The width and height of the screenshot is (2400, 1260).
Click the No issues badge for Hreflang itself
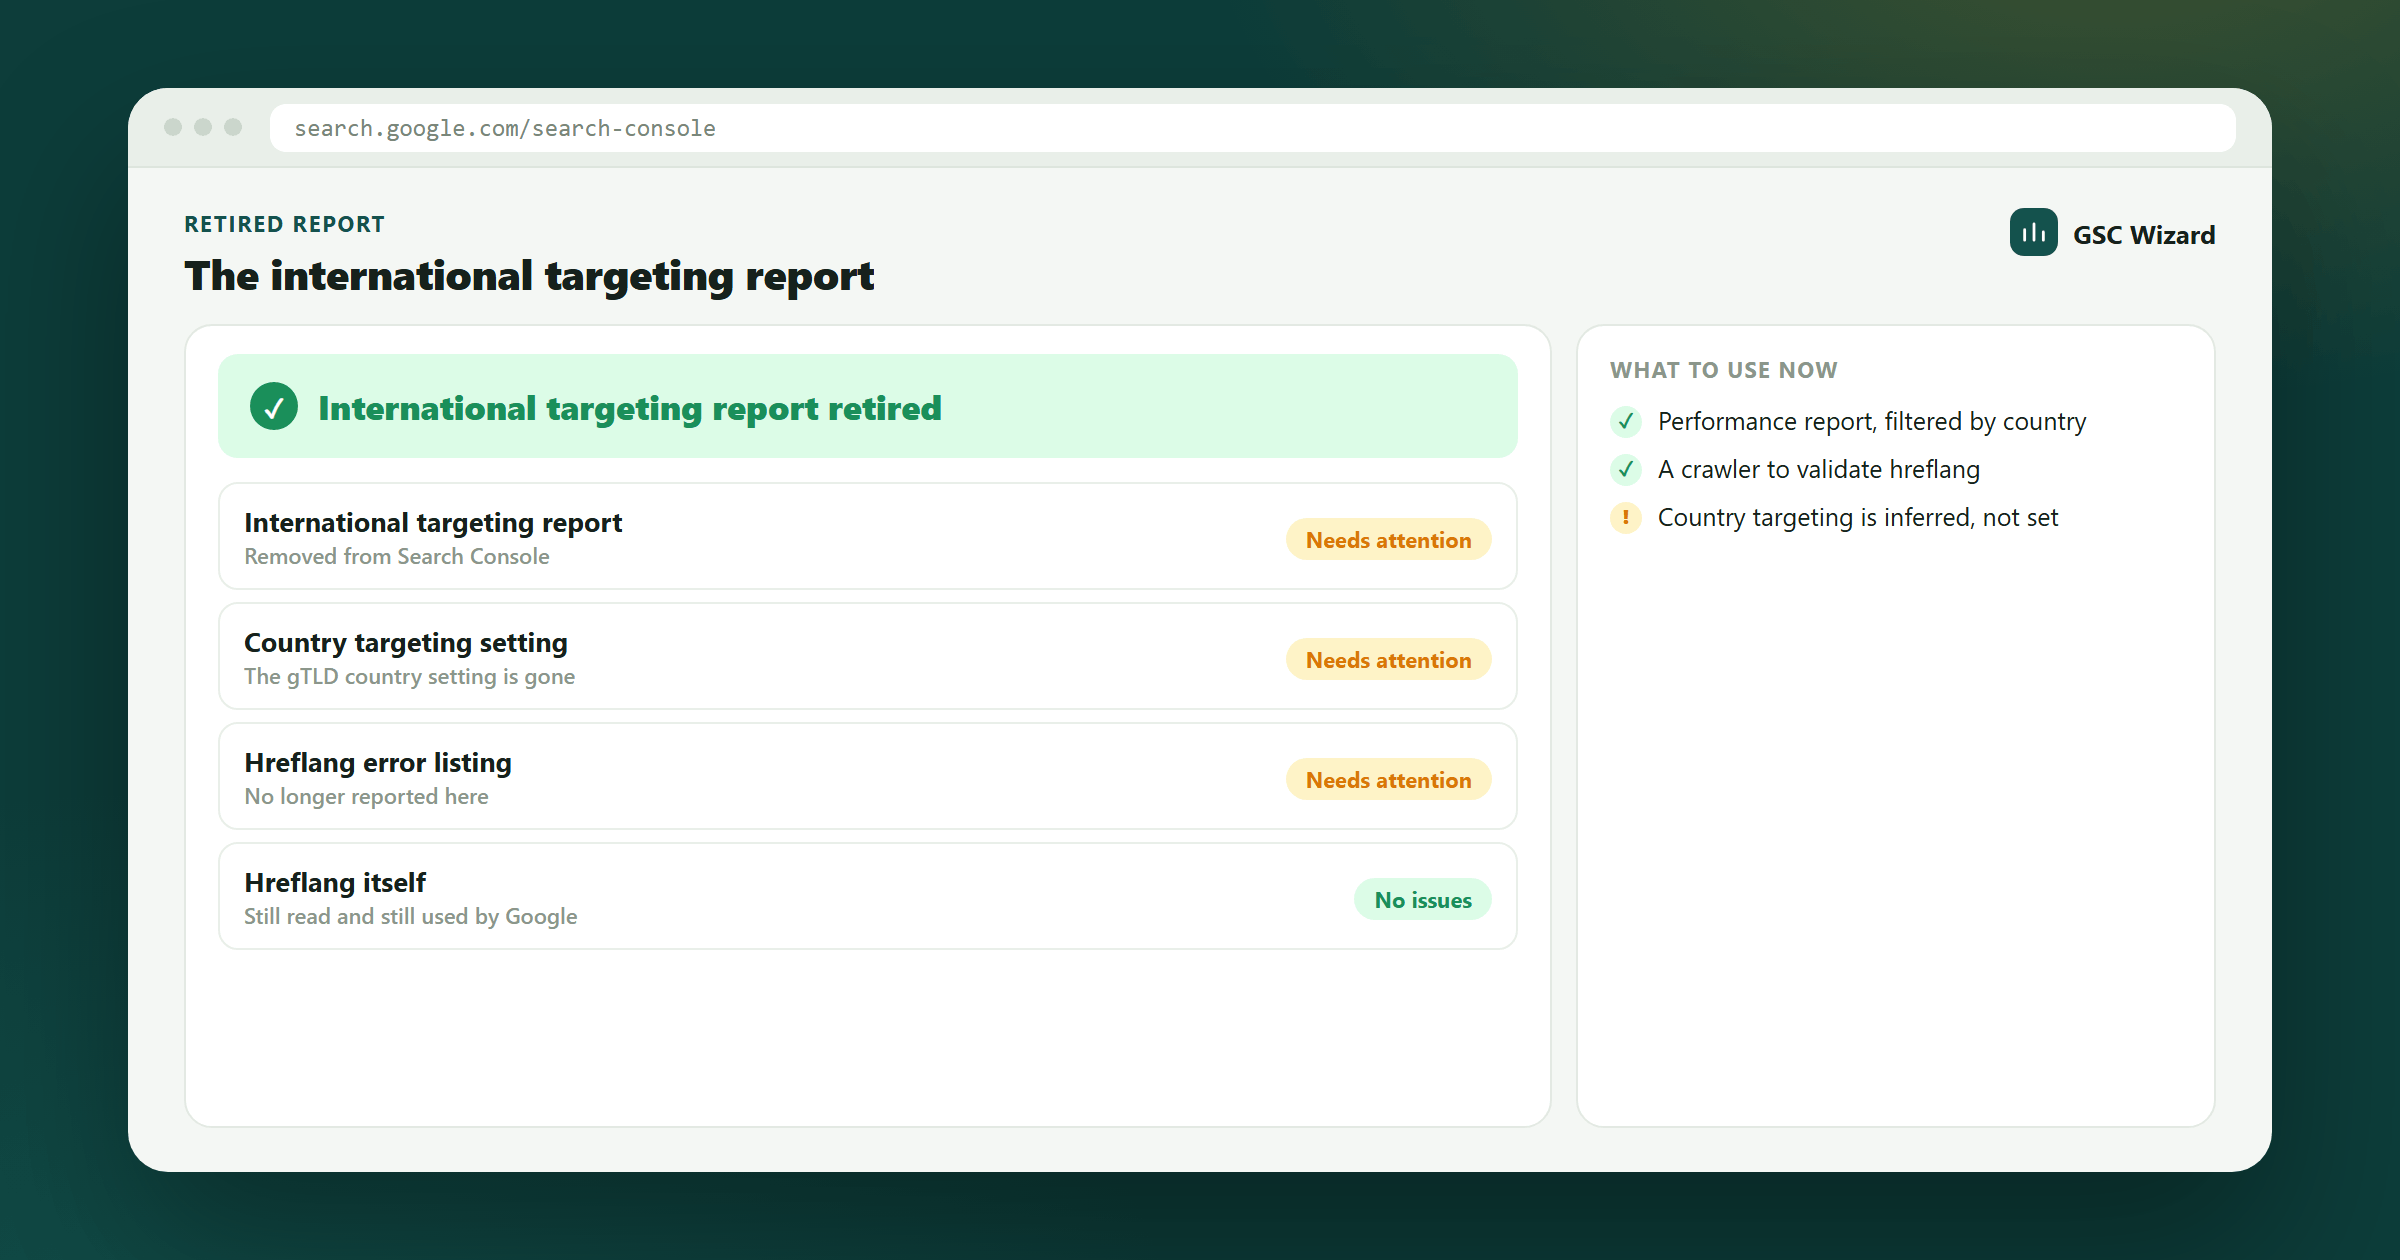tap(1423, 900)
